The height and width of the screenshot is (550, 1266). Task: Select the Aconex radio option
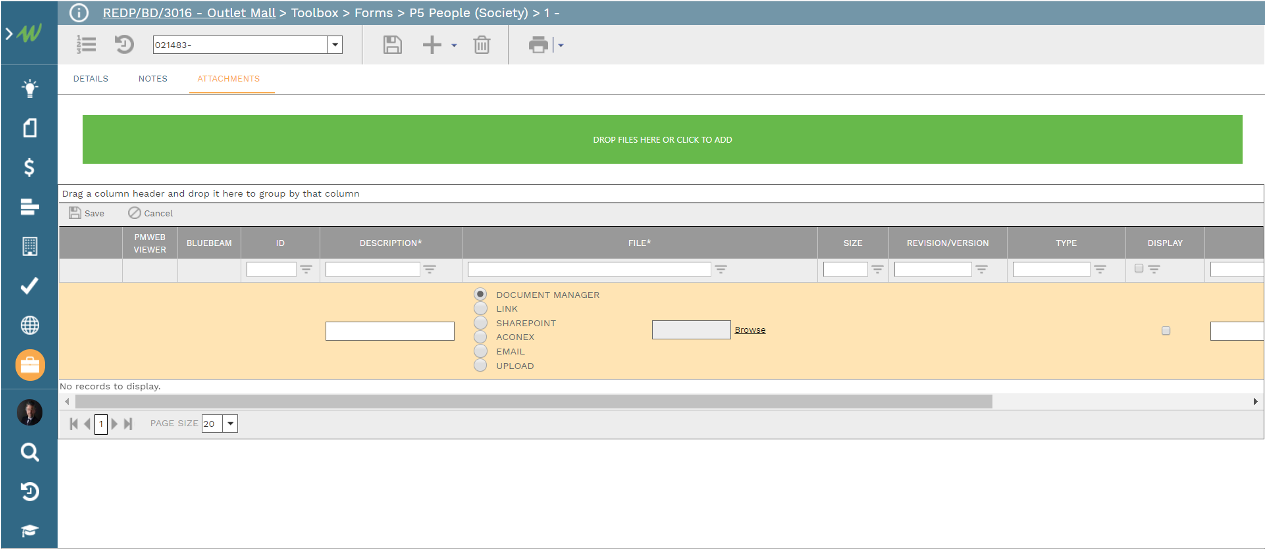pos(481,337)
